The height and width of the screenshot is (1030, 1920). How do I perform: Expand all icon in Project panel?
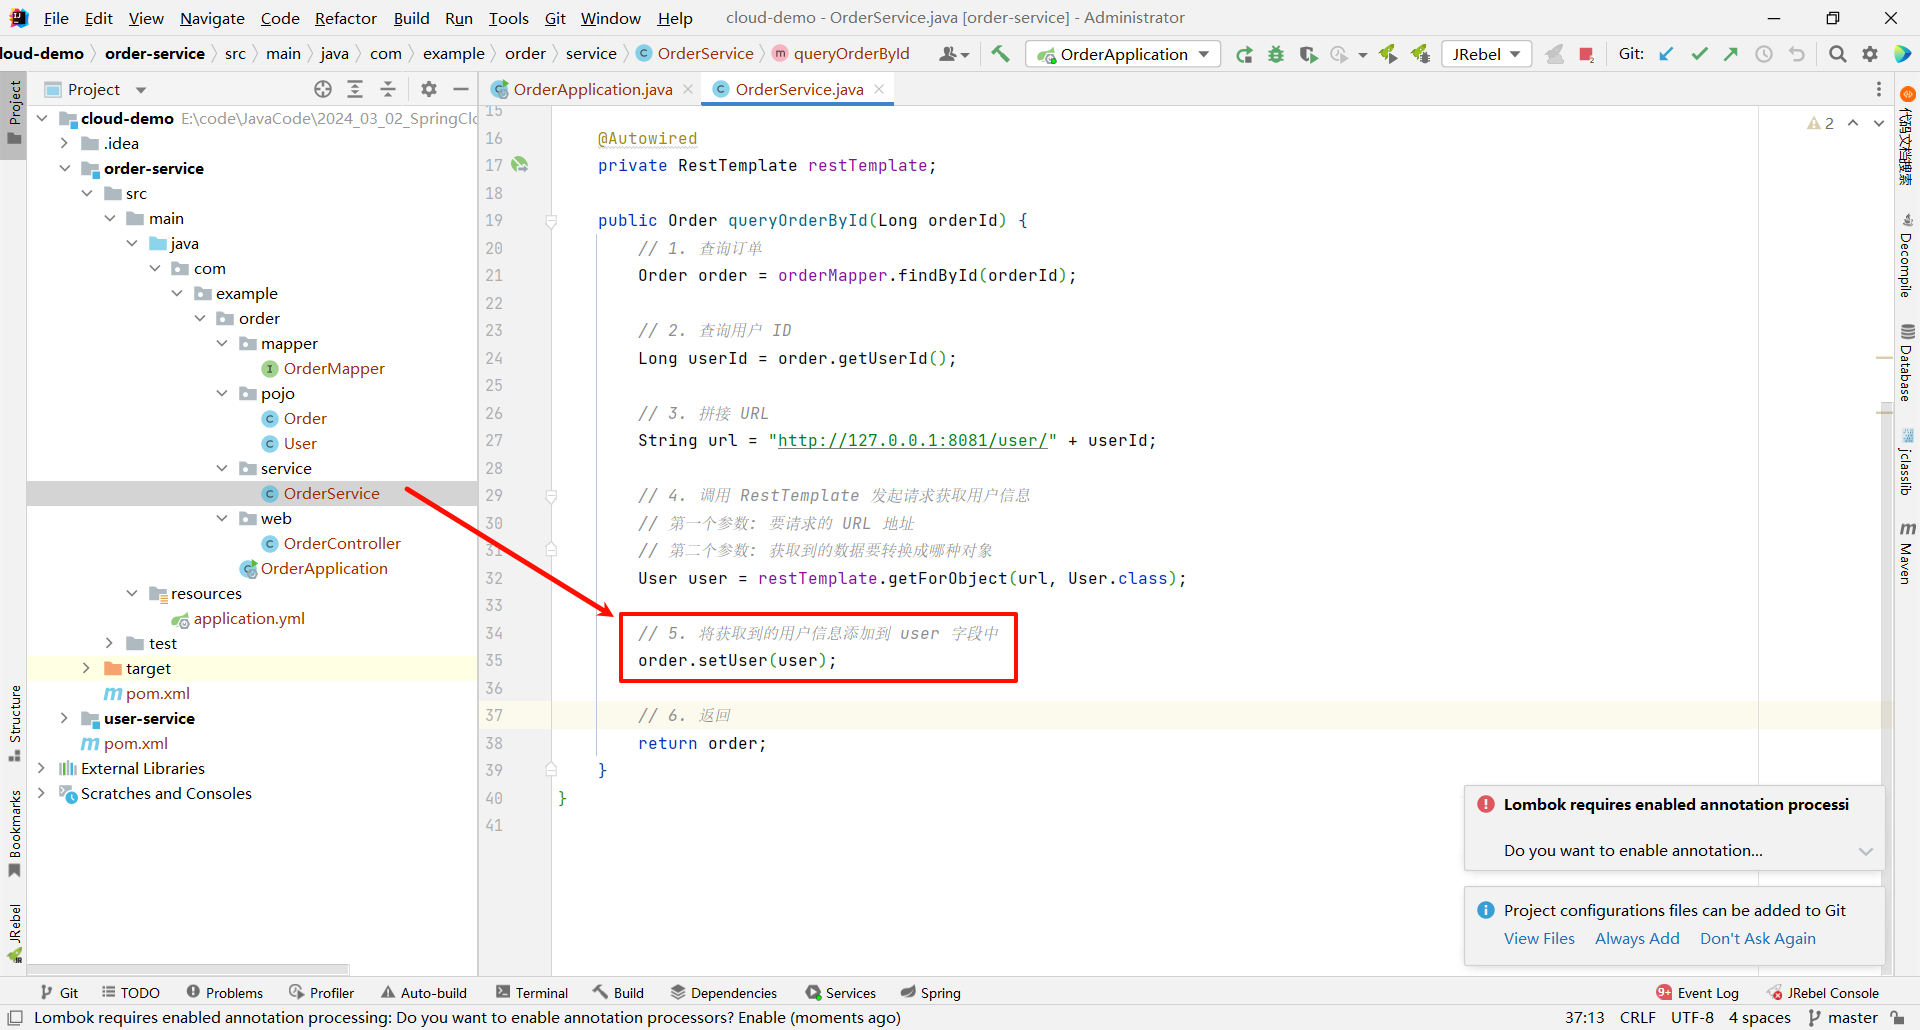(355, 89)
